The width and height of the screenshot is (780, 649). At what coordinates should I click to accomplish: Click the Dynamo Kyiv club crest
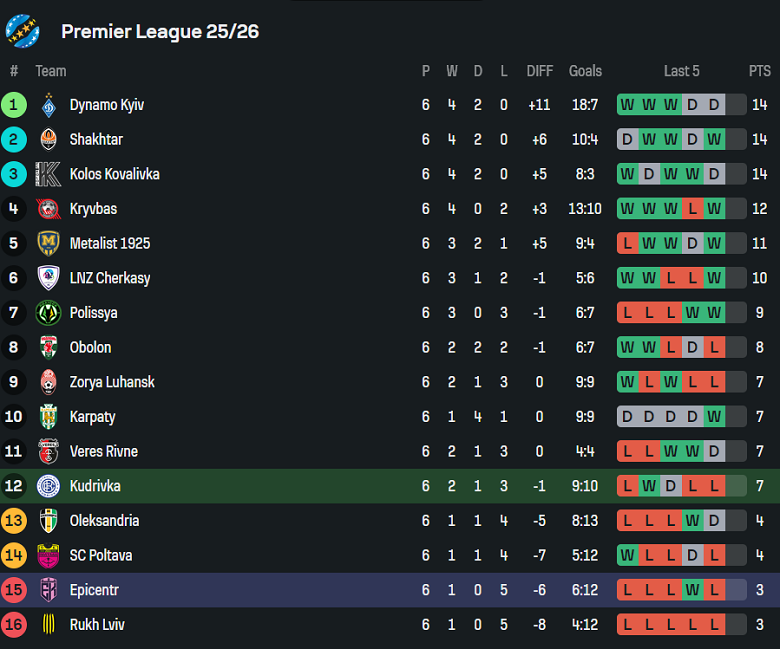coord(48,105)
